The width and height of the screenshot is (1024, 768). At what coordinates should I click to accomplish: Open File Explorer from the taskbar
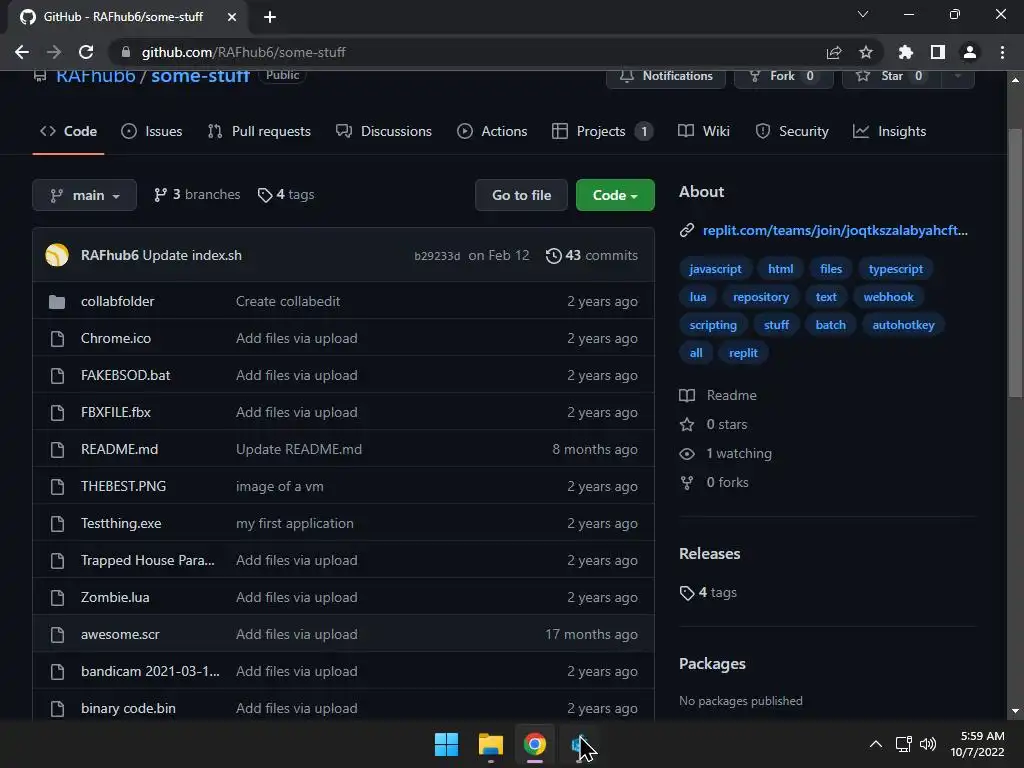pos(490,744)
